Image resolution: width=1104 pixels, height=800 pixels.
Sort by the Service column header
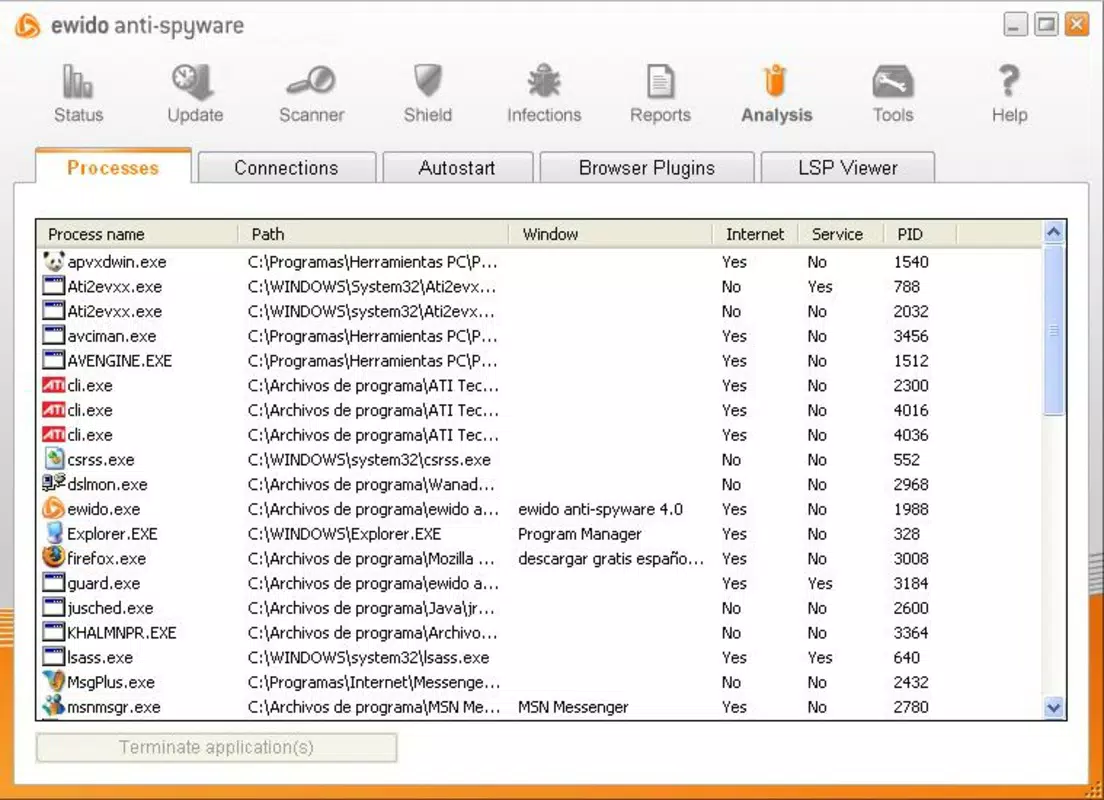click(841, 234)
